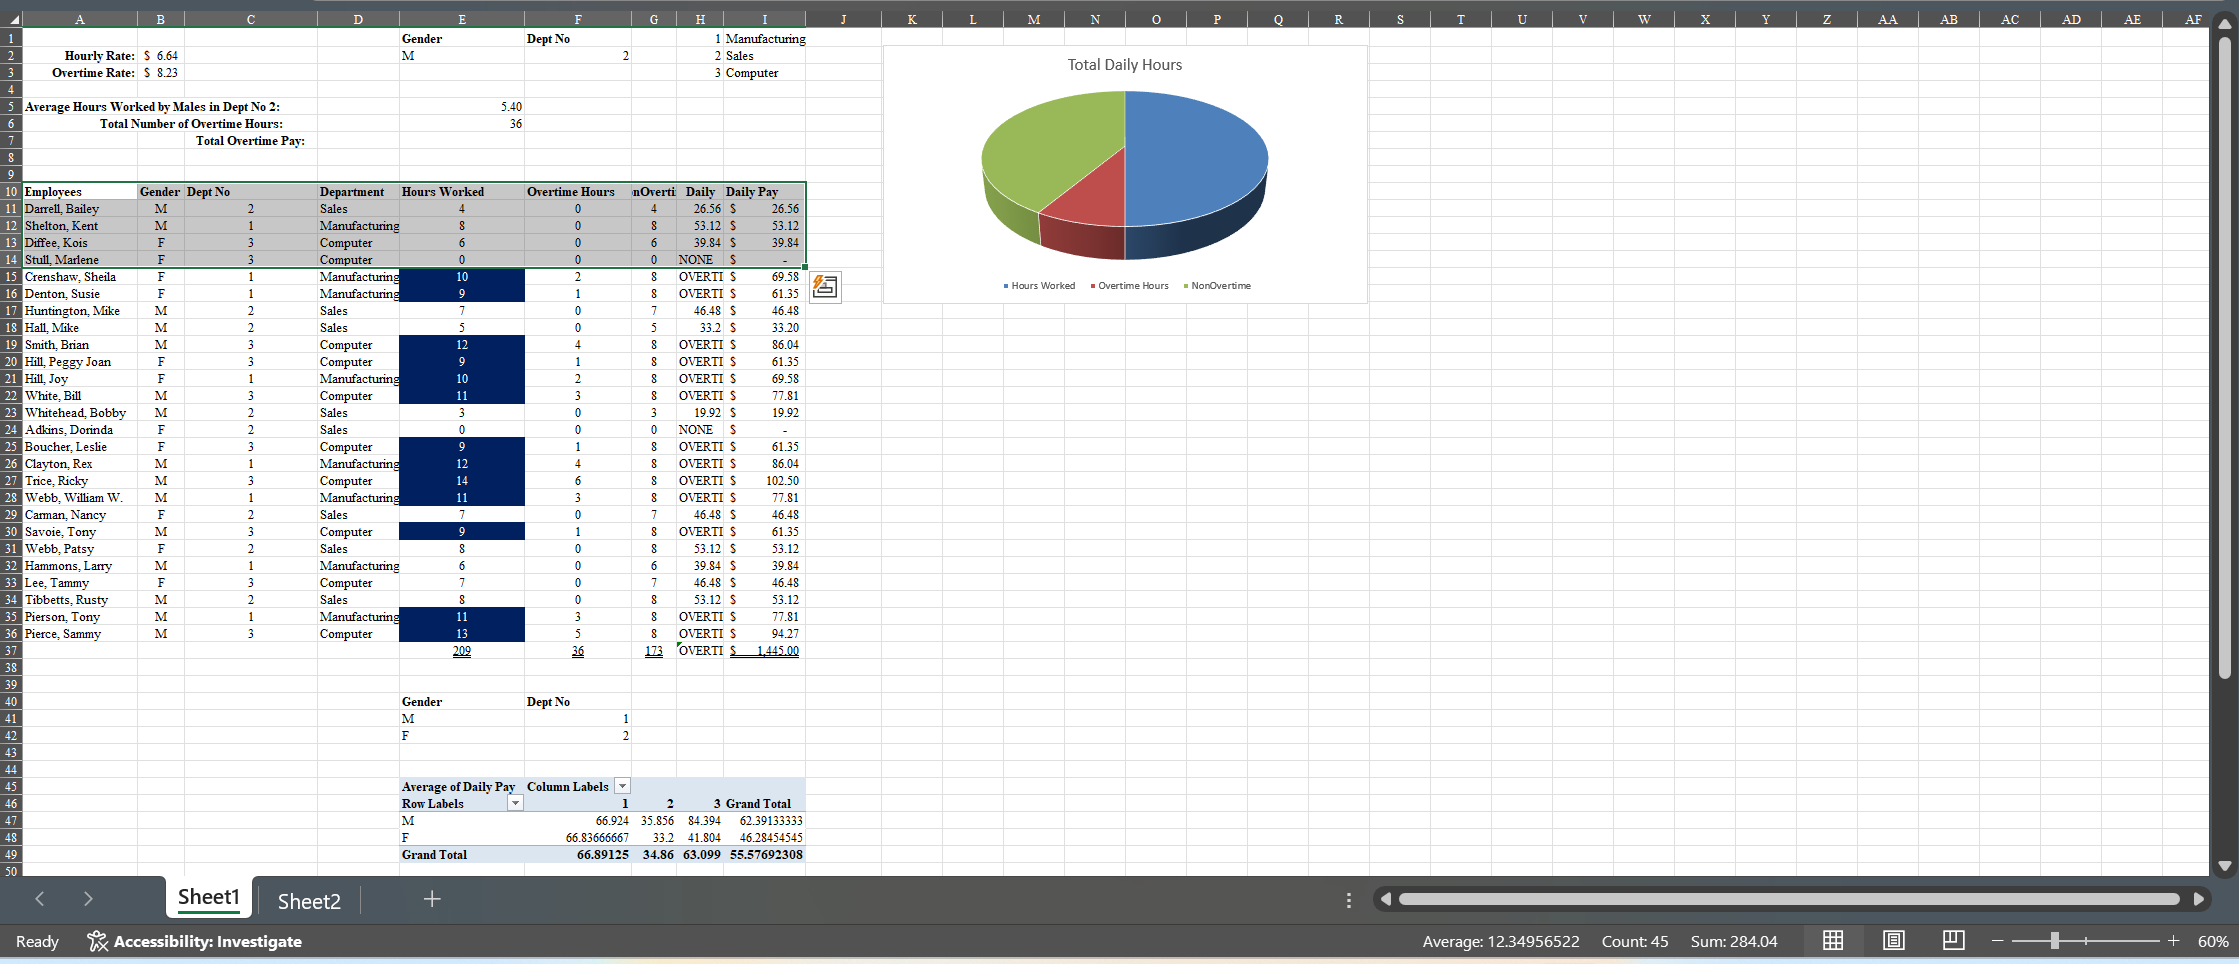Screen dimensions: 2239x964
Task: Open the Quick Analysis options icon
Action: [825, 287]
